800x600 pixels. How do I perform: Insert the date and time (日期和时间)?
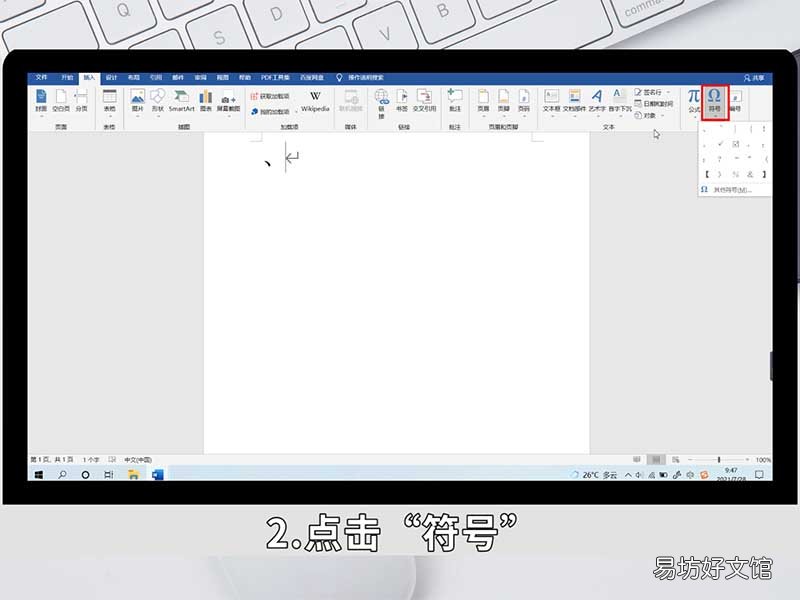(654, 104)
